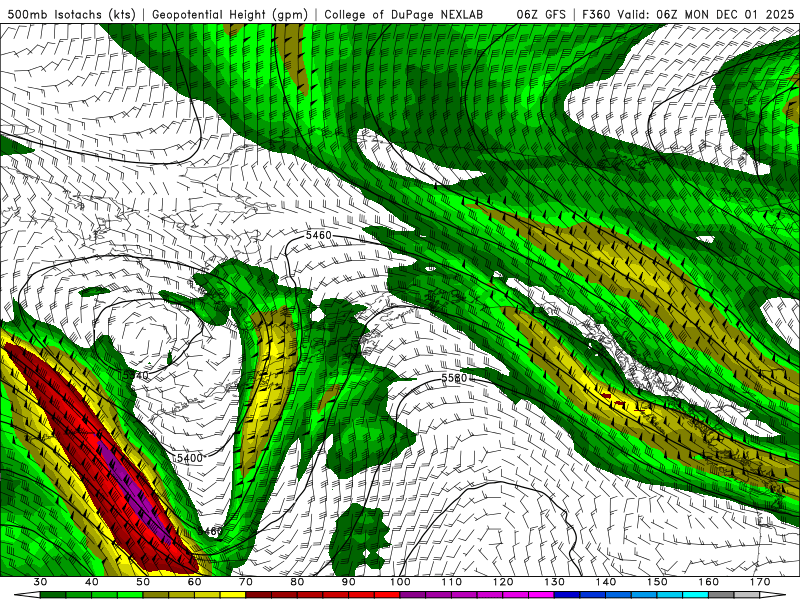Click the 120 value on the color scale

click(x=503, y=582)
